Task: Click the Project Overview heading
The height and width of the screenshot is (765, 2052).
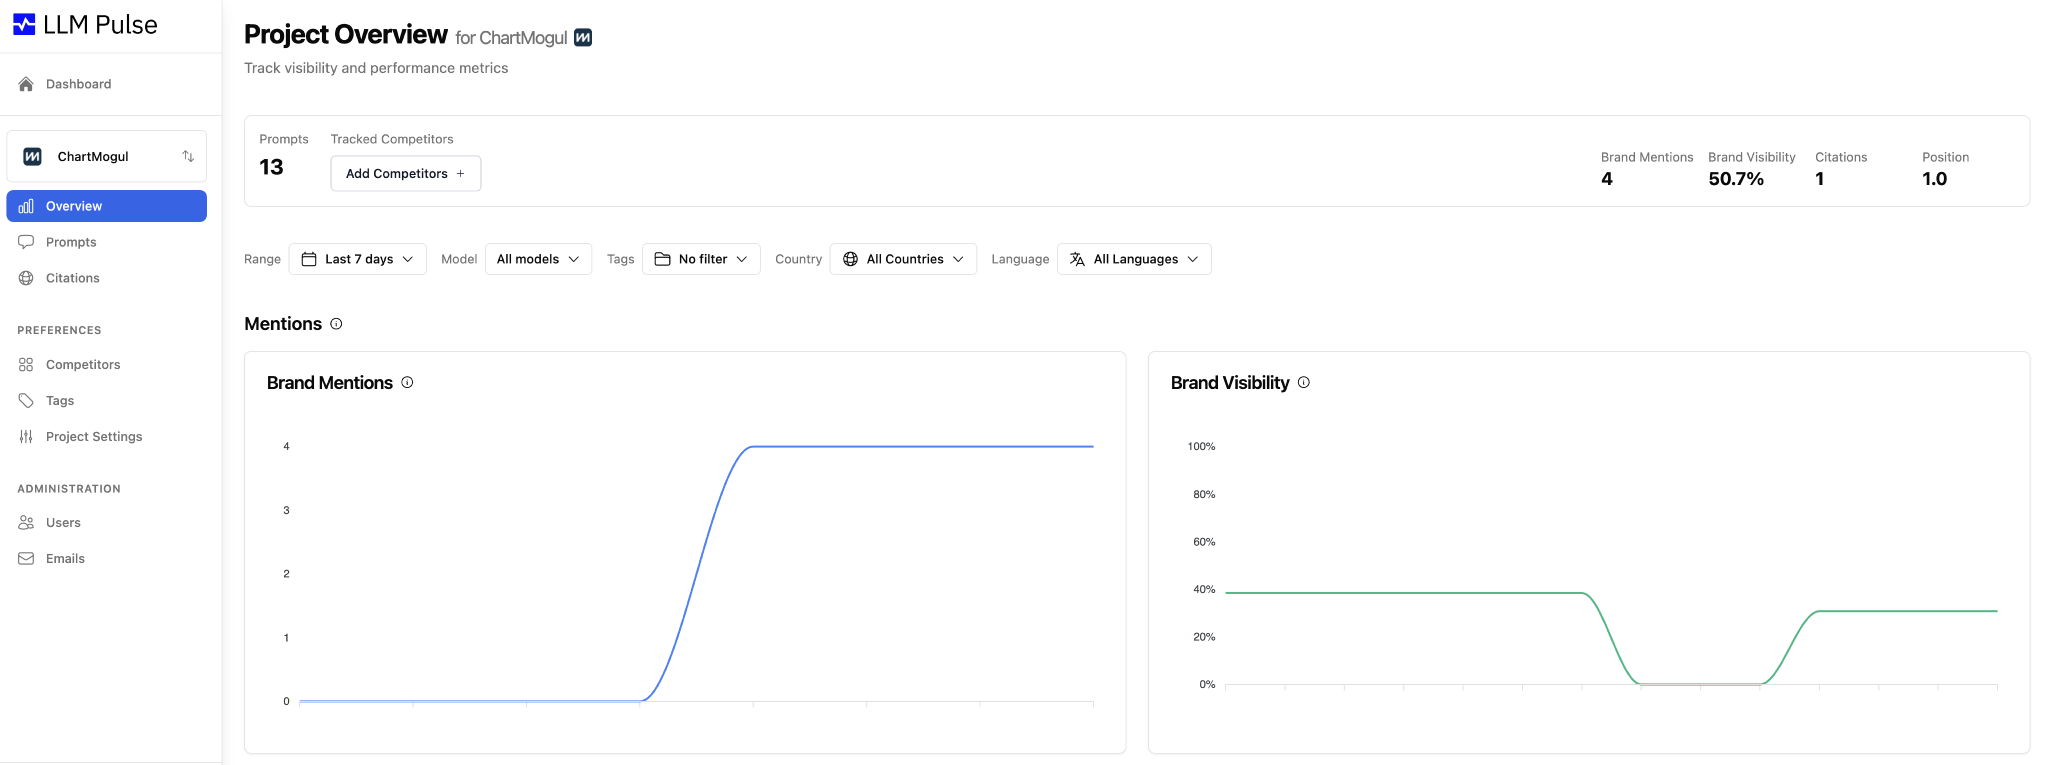Action: (x=346, y=35)
